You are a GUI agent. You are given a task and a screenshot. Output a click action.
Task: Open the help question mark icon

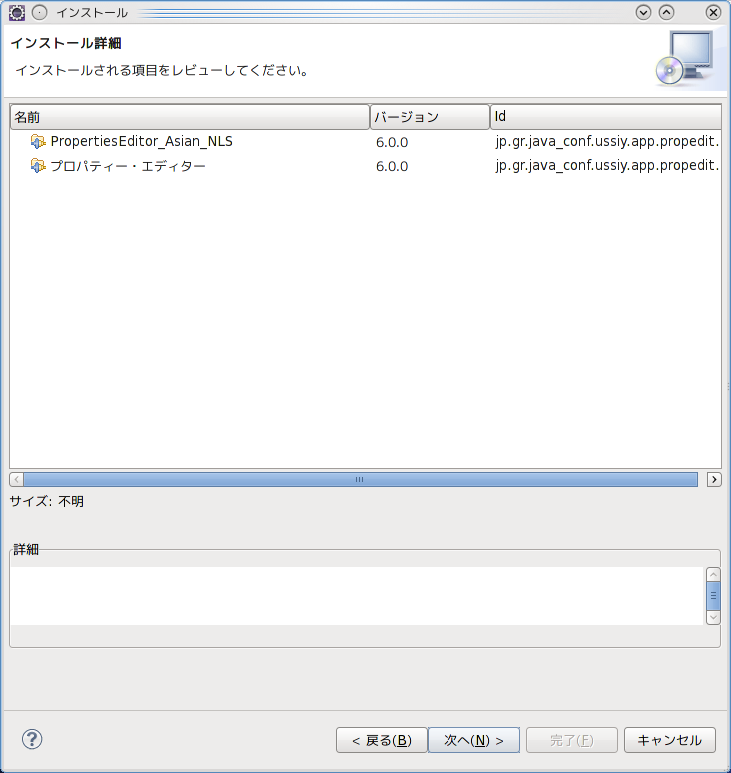pos(32,739)
